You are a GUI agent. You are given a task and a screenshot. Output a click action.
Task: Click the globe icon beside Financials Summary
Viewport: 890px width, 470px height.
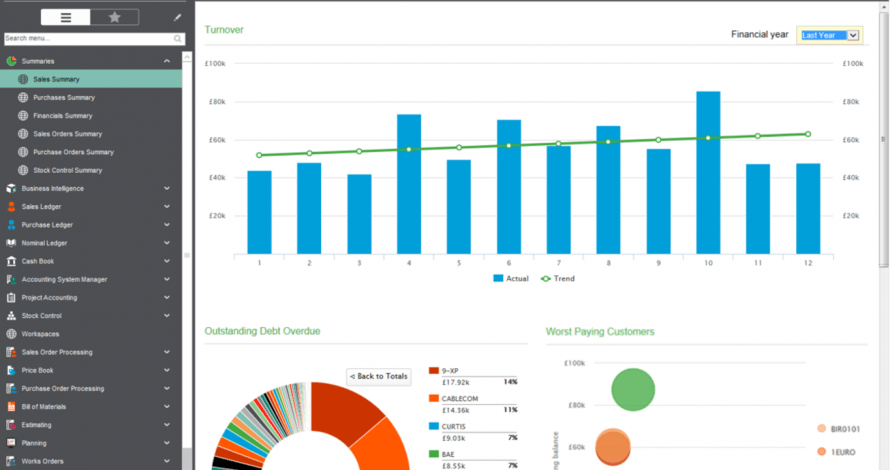(x=23, y=116)
